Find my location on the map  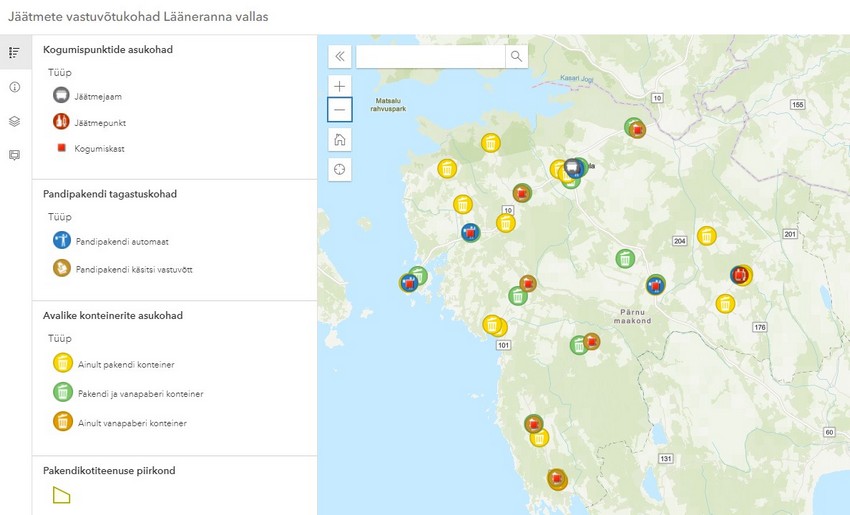pos(340,169)
